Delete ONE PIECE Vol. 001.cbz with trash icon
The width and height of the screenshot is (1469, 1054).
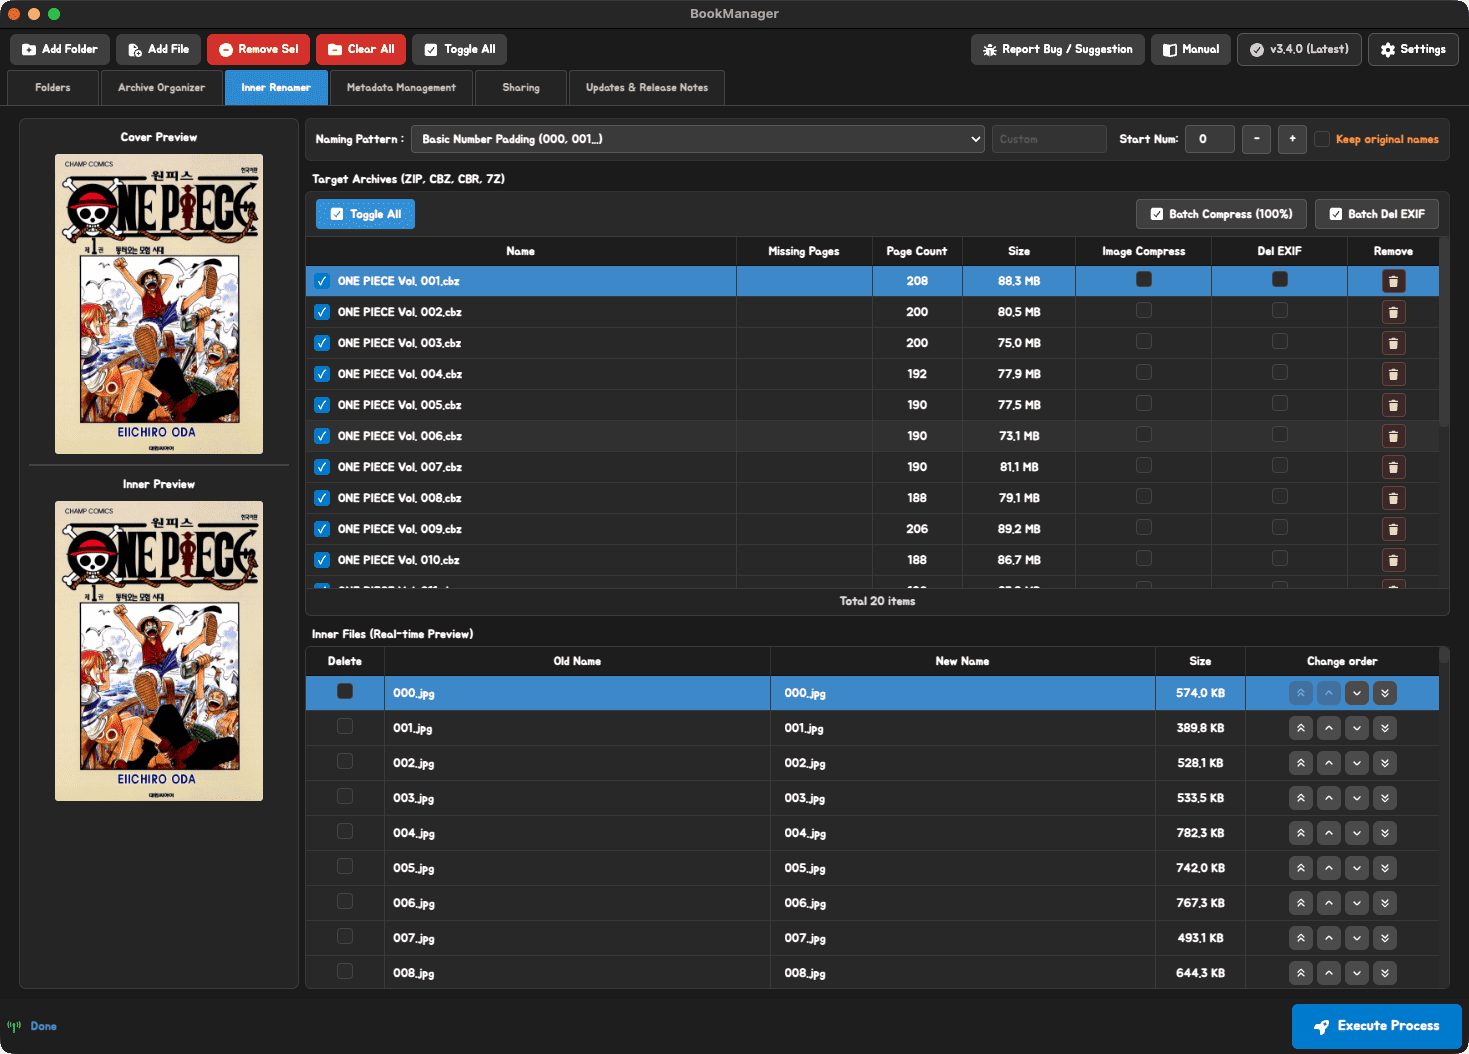point(1393,281)
